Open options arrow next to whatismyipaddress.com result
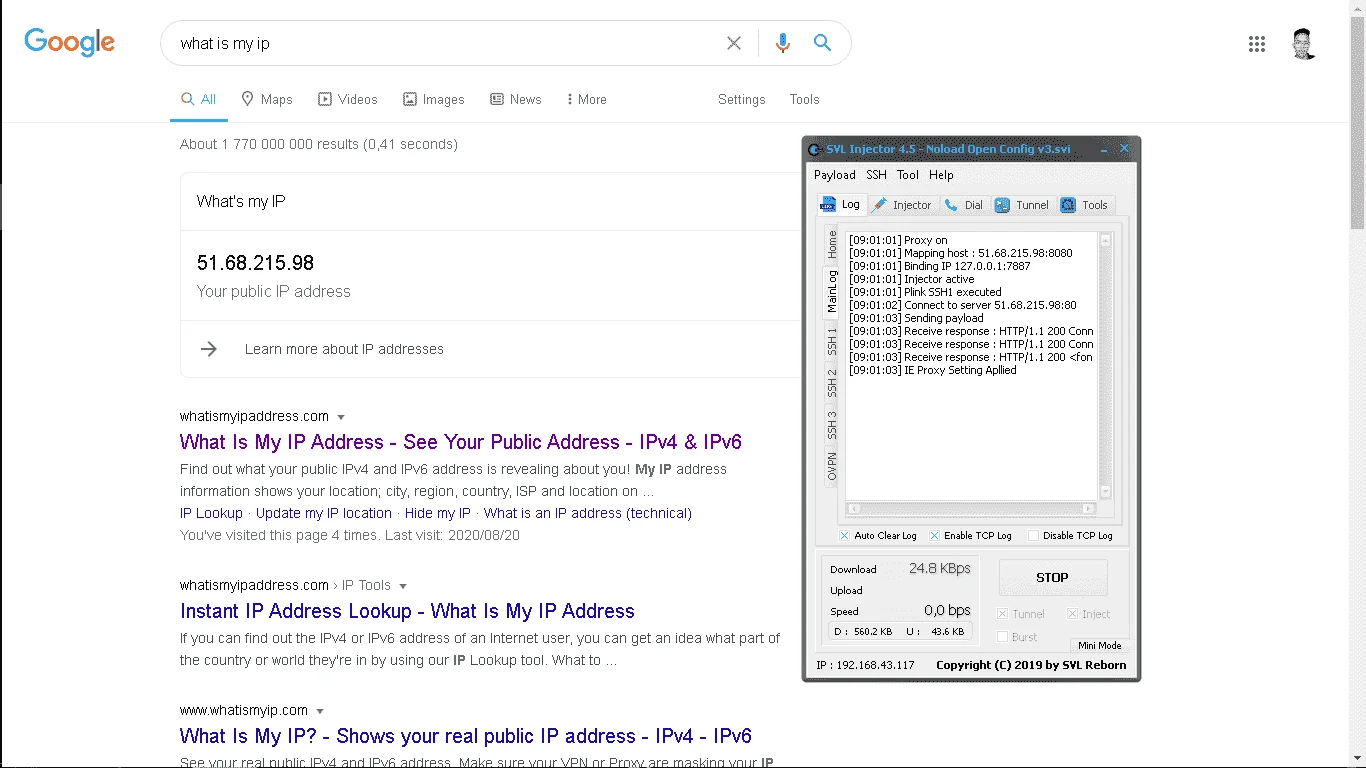Screen dimensions: 1366x768 (341, 417)
